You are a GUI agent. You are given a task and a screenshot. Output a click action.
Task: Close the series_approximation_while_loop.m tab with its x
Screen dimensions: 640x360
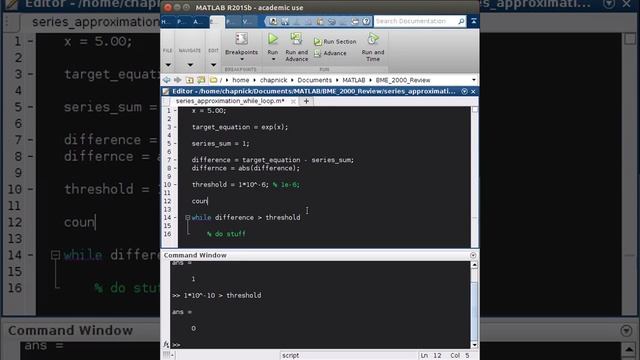(x=293, y=101)
